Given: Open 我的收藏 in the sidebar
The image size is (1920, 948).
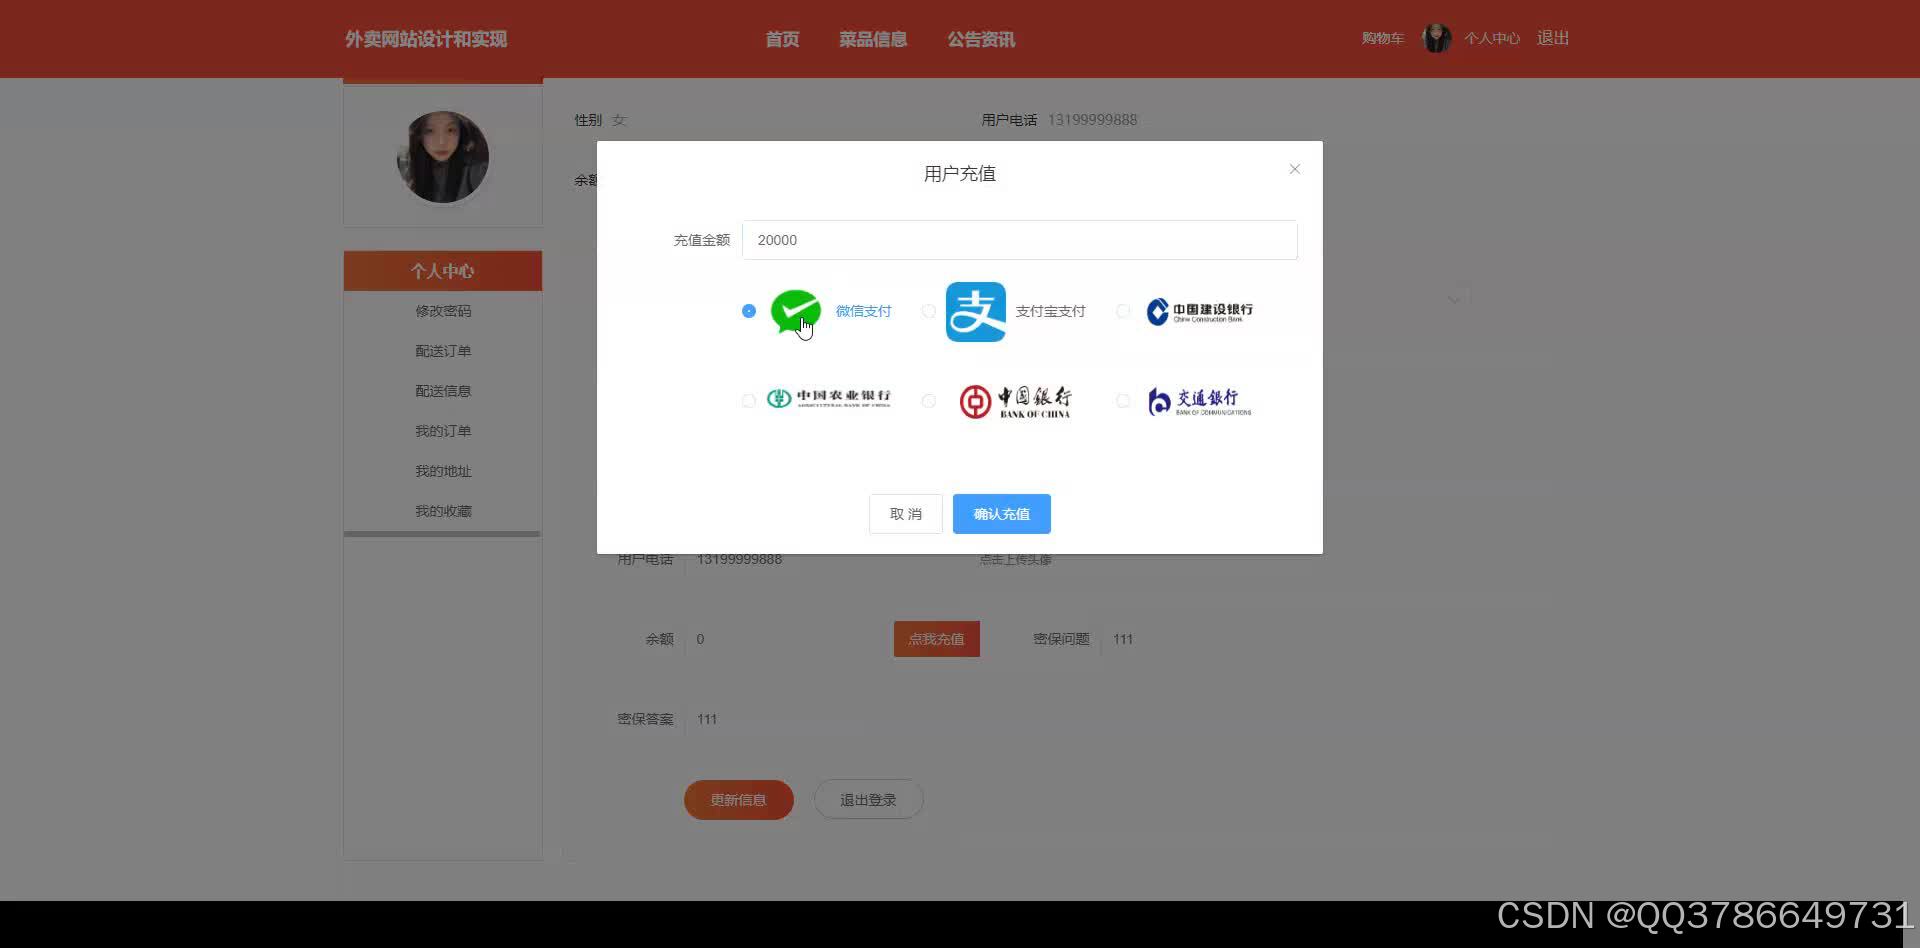Looking at the screenshot, I should 443,511.
